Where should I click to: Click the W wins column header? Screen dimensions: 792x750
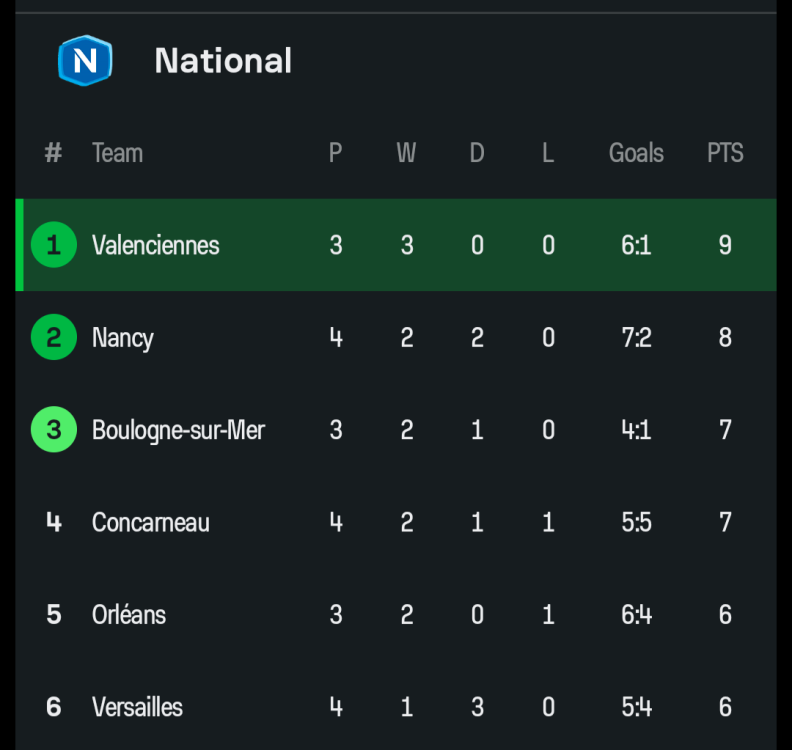pos(406,153)
